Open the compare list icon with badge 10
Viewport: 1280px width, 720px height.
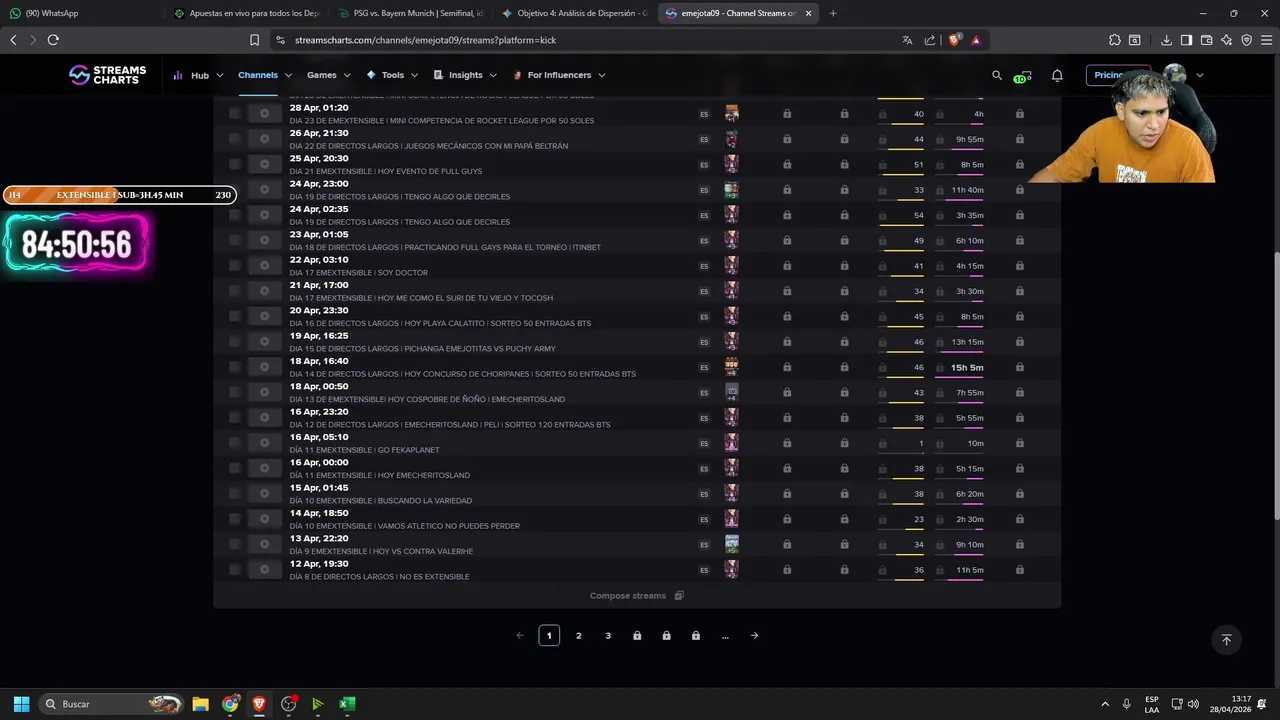click(x=1022, y=76)
